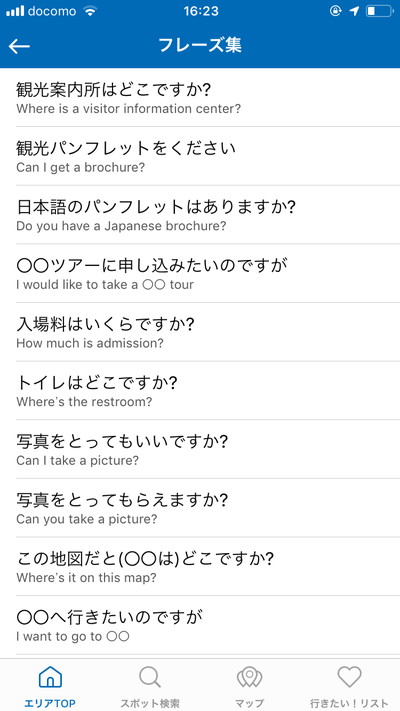Viewport: 400px width, 711px height.
Task: Tap the Wi-Fi status icon
Action: (90, 11)
